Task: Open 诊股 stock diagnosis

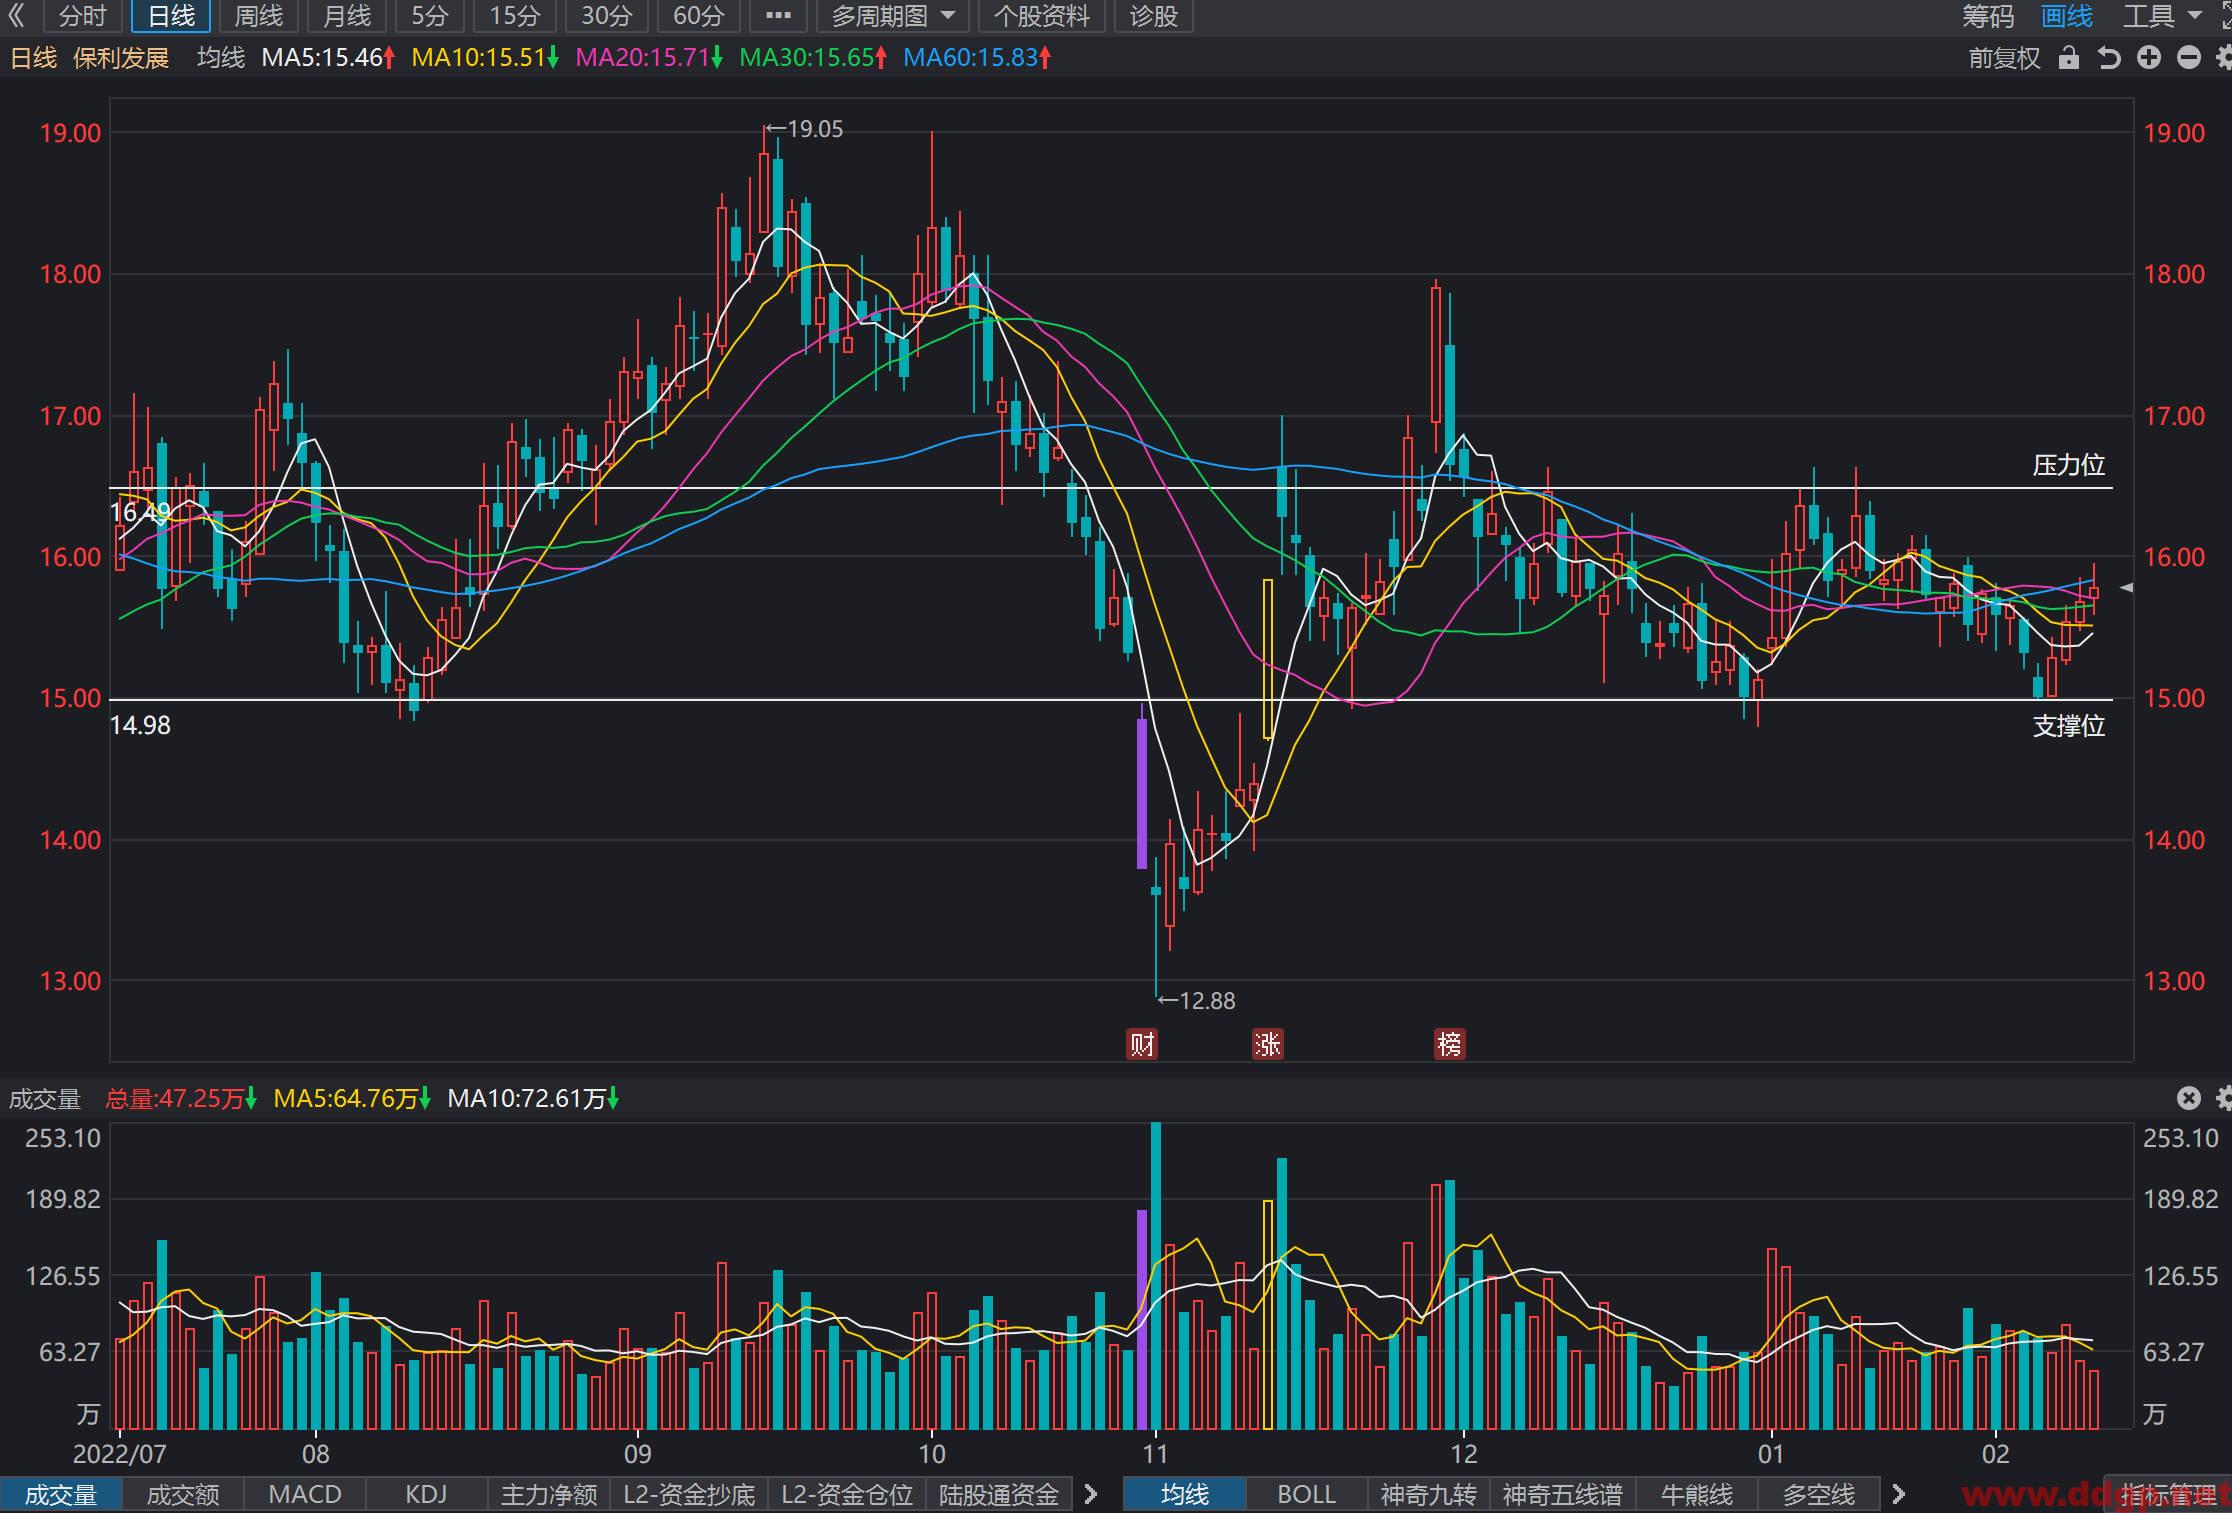Action: click(x=1153, y=16)
